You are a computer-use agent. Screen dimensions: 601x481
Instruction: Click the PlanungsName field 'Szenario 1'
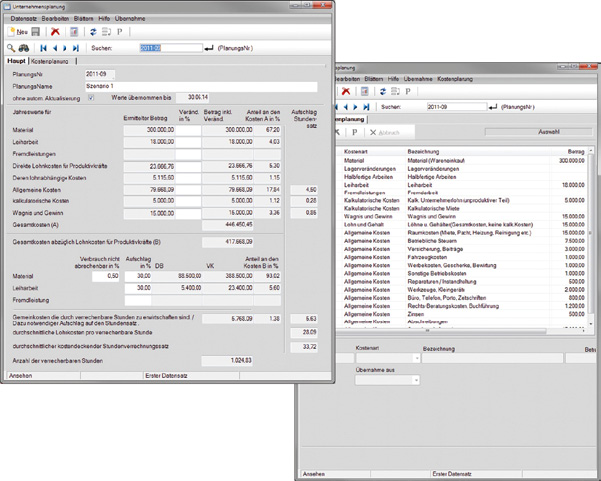[x=201, y=86]
